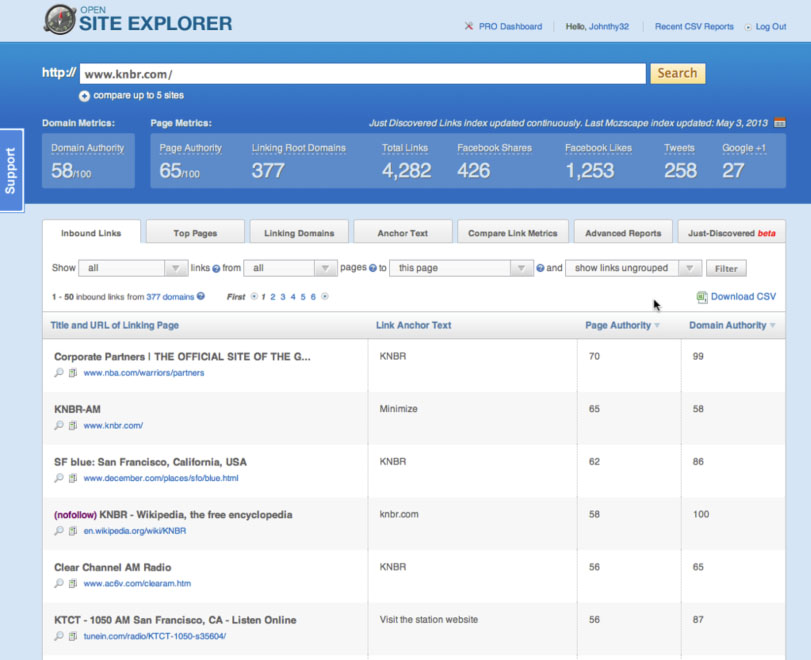Click page icon for december.com row
Viewport: 811px width, 660px height.
coord(73,478)
